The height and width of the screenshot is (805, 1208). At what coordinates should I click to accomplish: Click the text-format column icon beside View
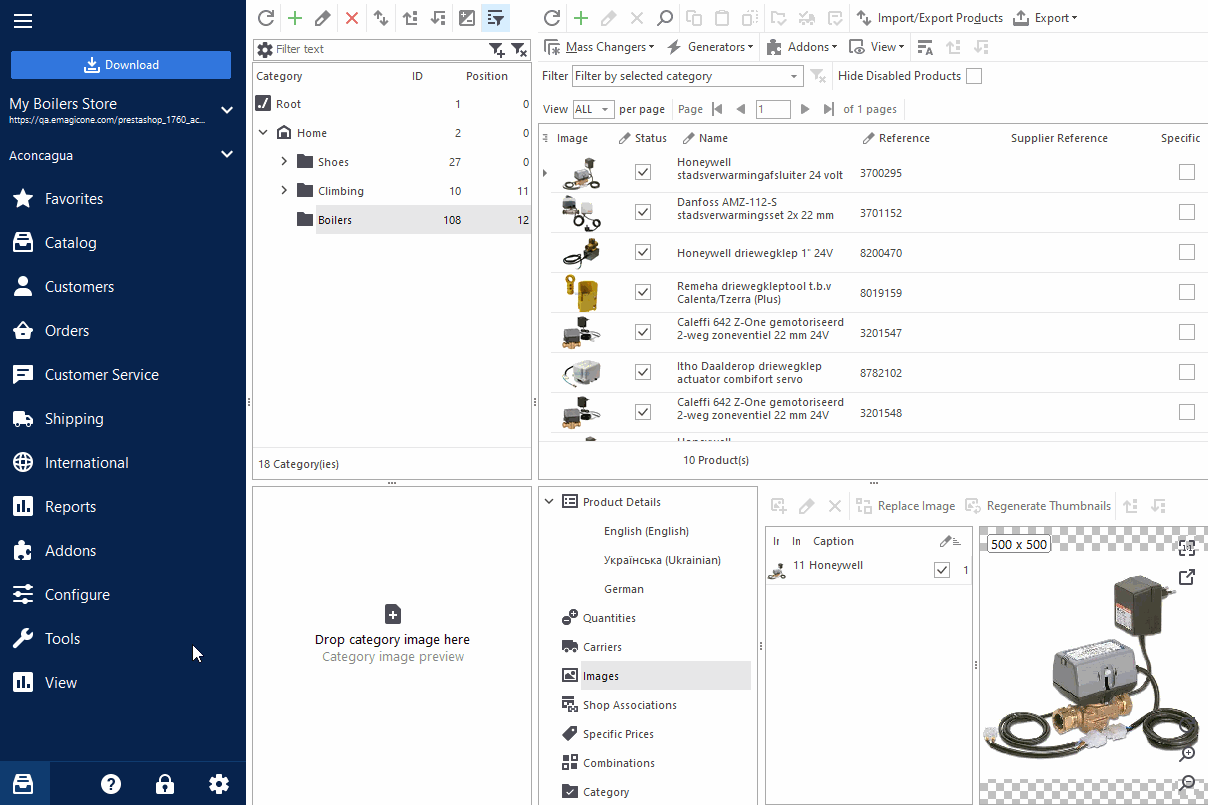[925, 47]
